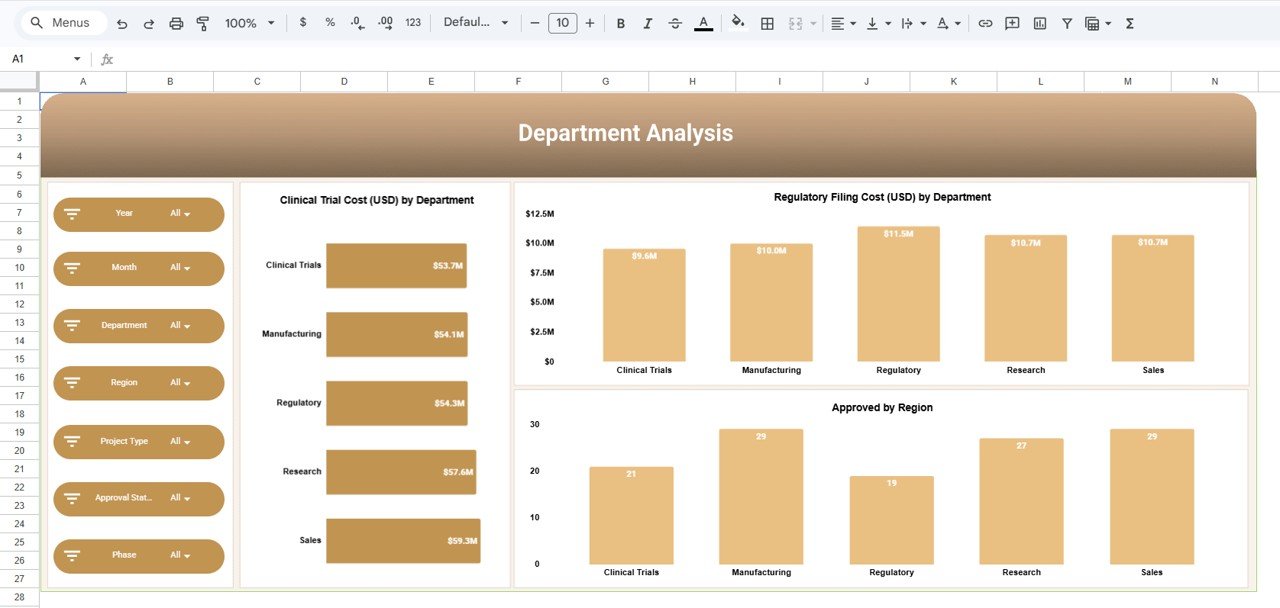Screen dimensions: 1280x608
Task: Click the insert link icon
Action: [985, 22]
